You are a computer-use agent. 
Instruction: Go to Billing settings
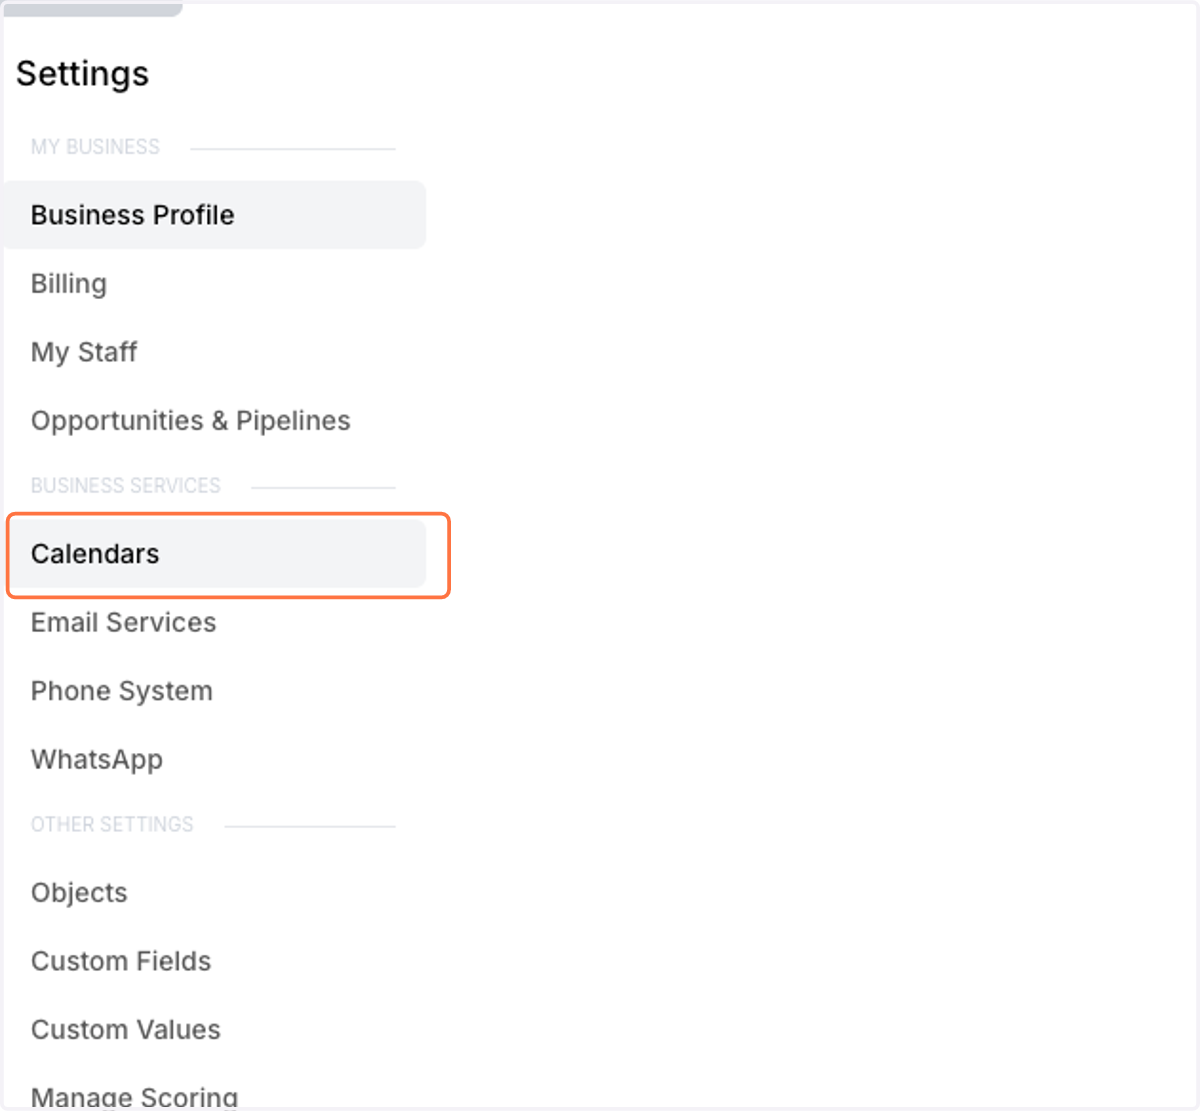click(69, 284)
